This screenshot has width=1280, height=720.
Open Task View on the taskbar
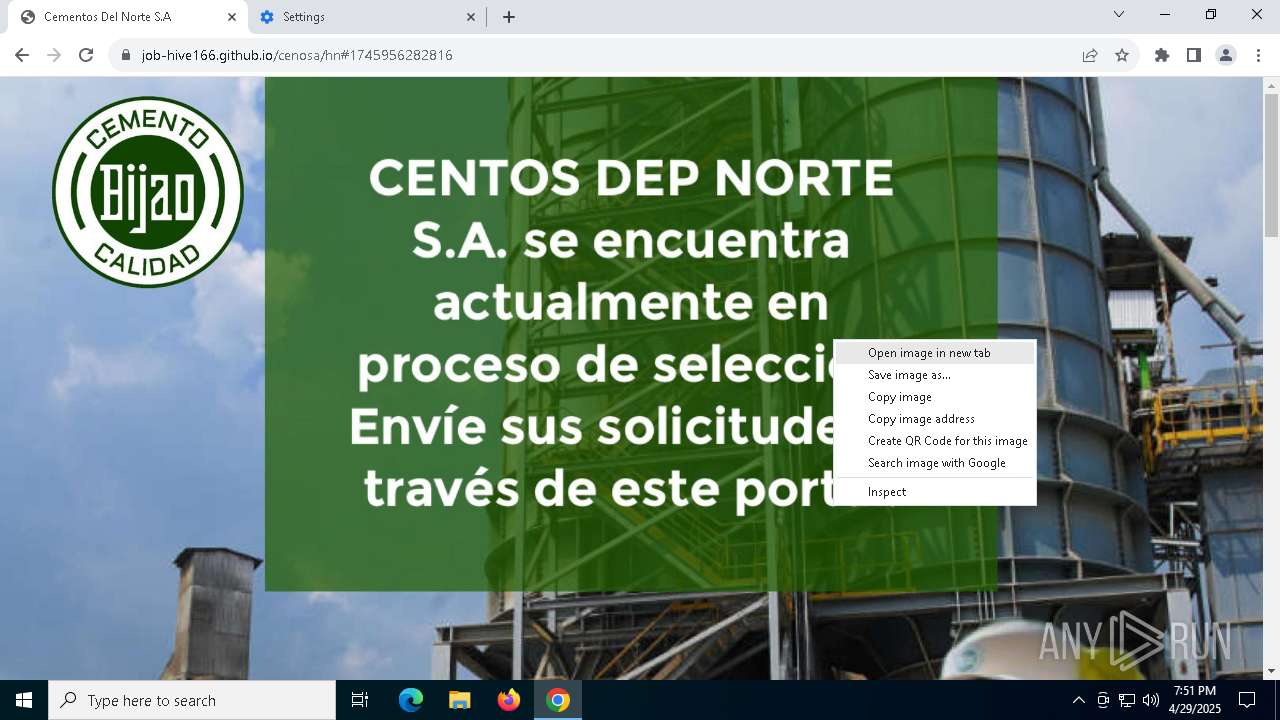click(360, 700)
